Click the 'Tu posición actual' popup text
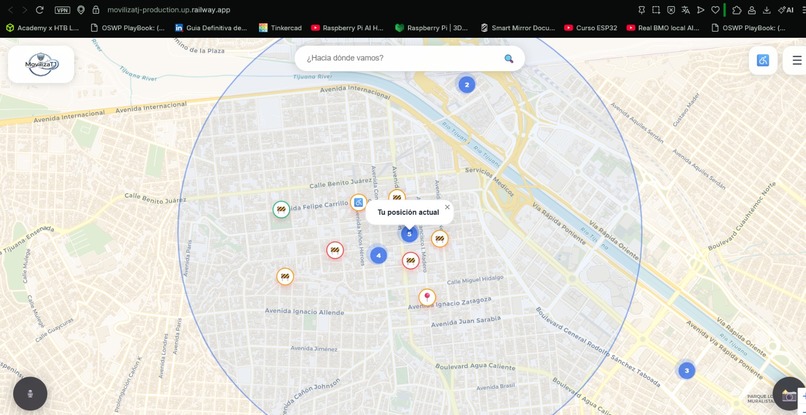The image size is (806, 415). [408, 212]
